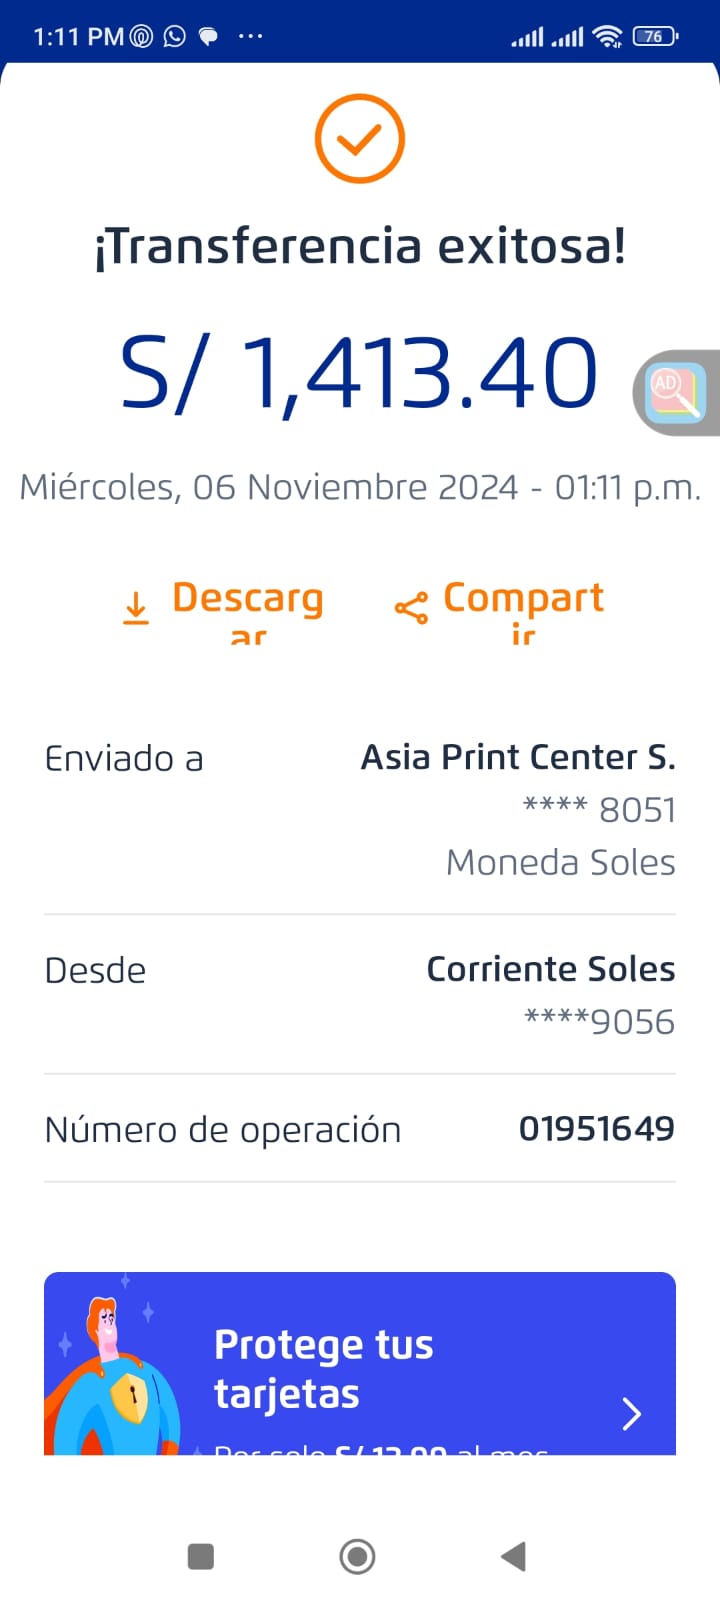Select the operation number 01951649

[x=596, y=1129]
